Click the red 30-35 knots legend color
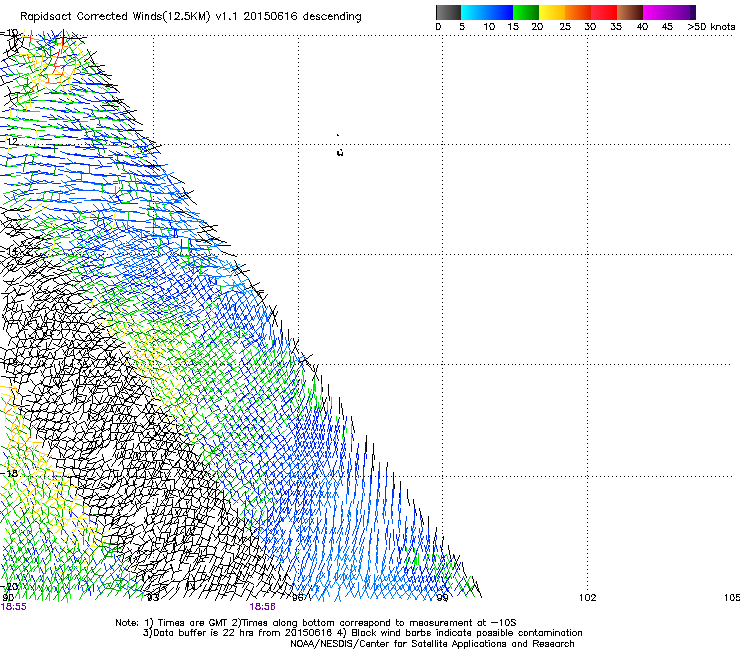This screenshot has height=650, width=740. point(604,12)
